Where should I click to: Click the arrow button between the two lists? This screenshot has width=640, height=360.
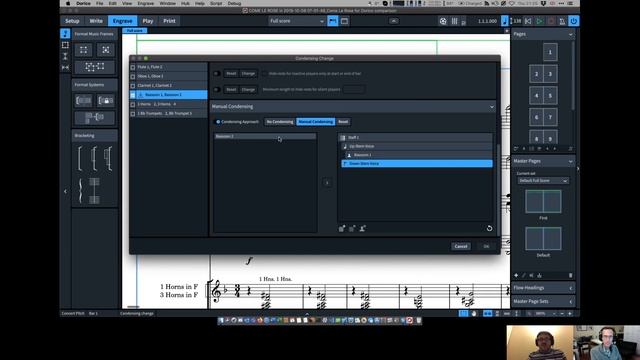327,183
